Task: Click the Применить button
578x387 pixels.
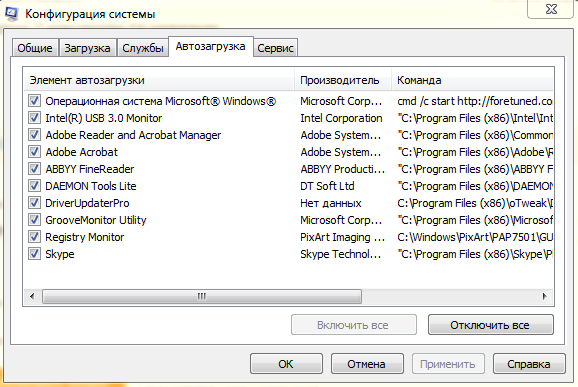Action: (448, 364)
